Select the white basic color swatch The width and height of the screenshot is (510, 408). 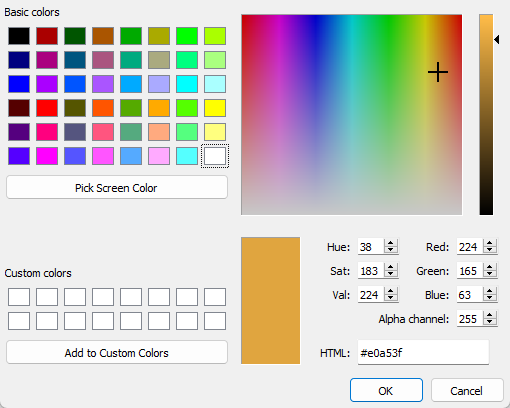coord(215,156)
